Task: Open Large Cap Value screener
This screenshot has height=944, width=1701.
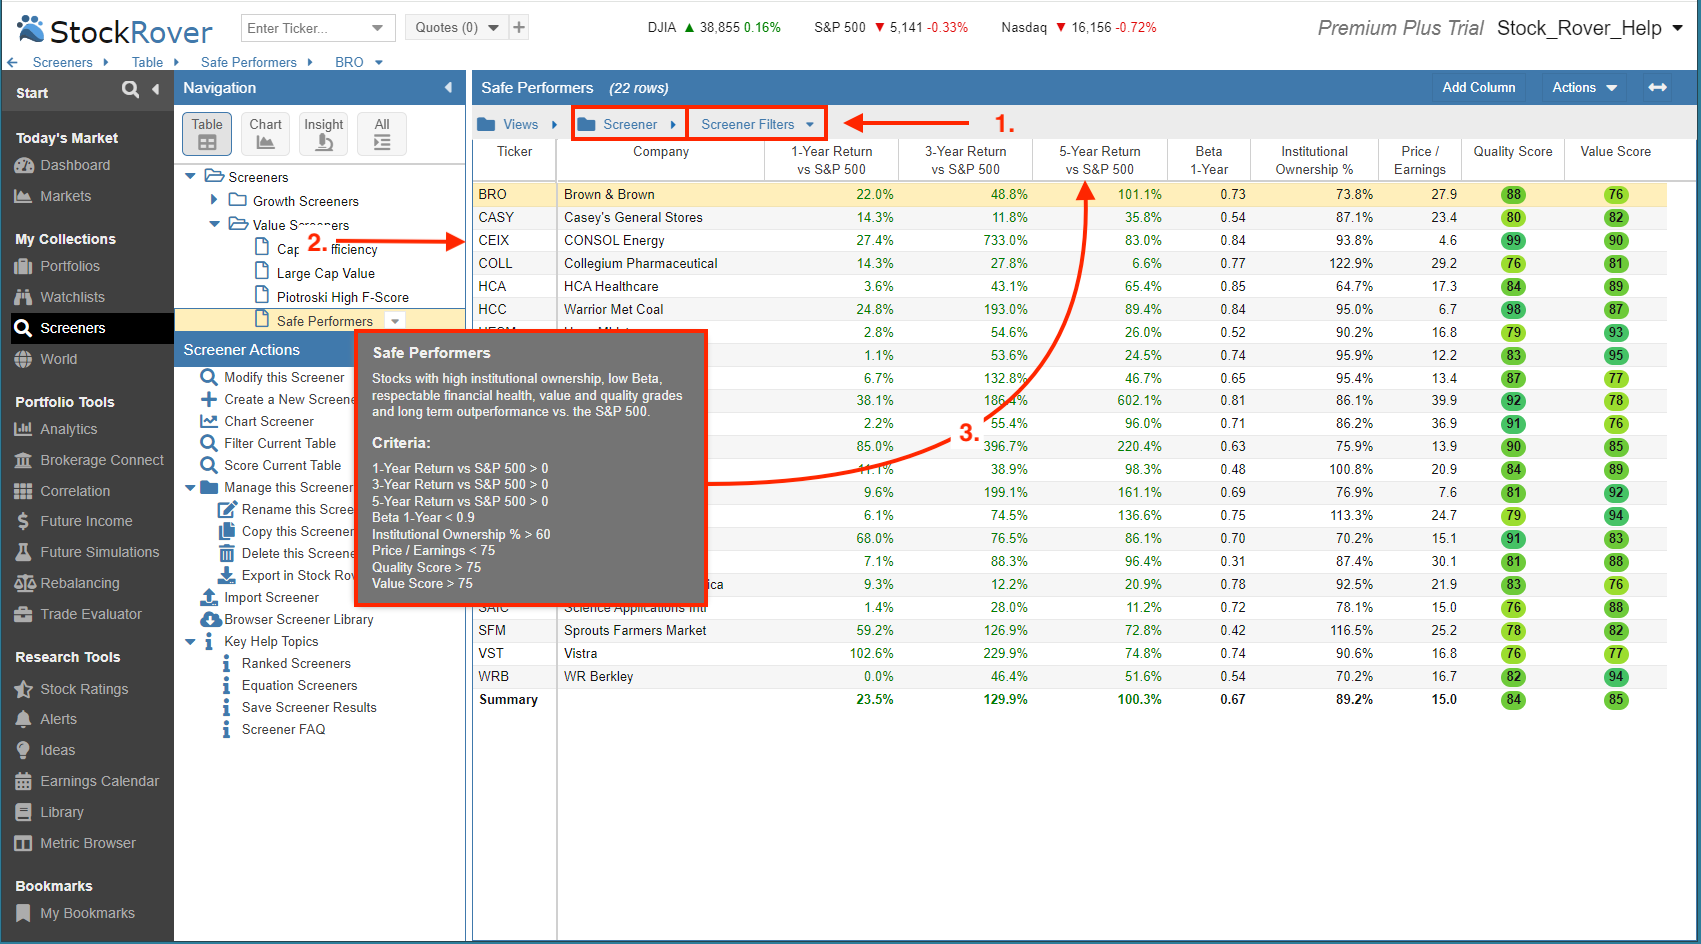Action: pyautogui.click(x=325, y=273)
